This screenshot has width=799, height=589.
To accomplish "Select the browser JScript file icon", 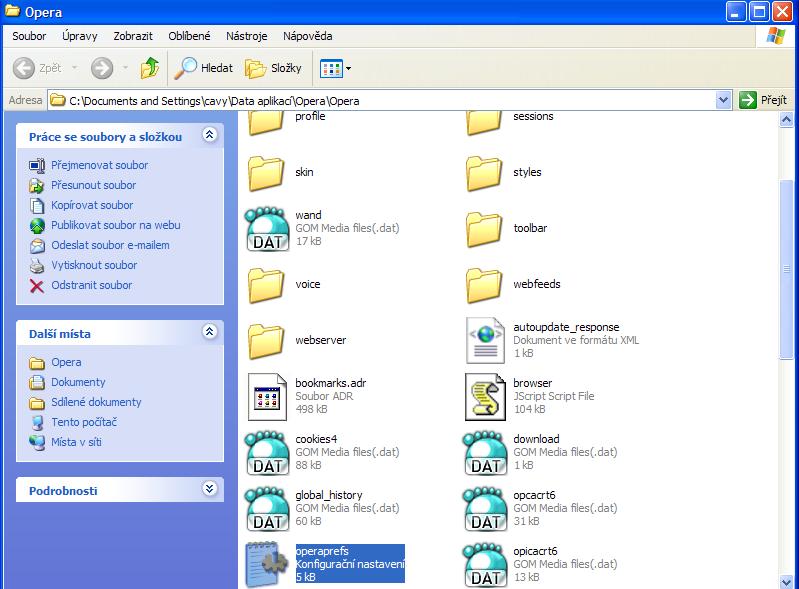I will (485, 396).
